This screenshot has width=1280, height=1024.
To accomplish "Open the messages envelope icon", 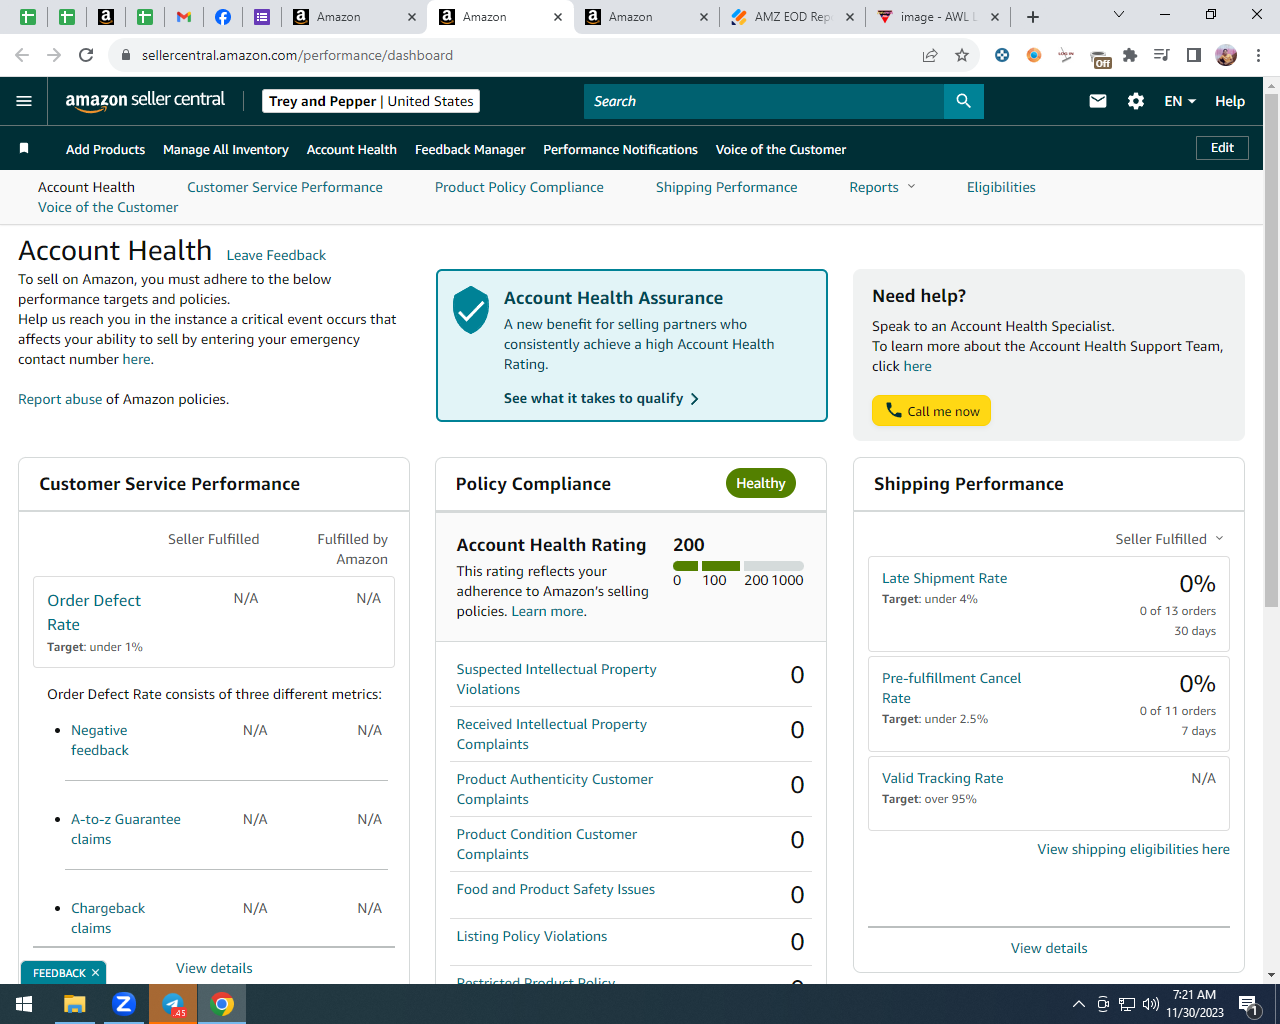I will coord(1098,101).
